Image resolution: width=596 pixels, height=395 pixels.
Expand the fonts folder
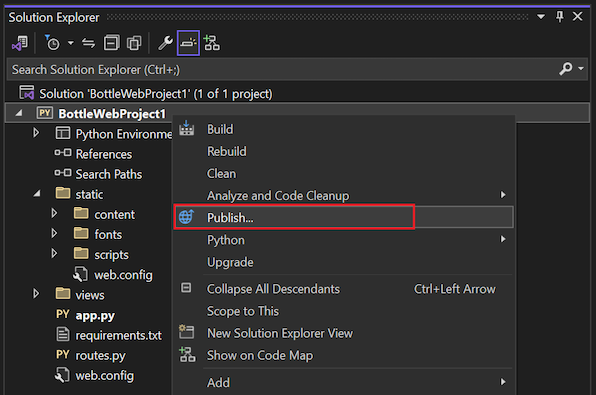point(54,233)
